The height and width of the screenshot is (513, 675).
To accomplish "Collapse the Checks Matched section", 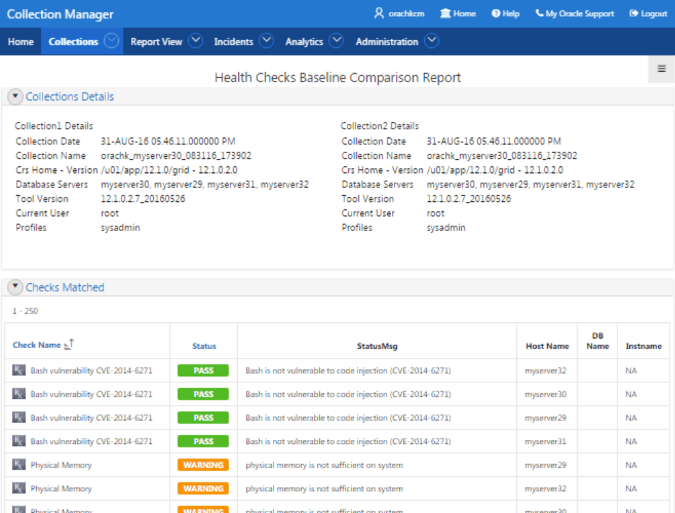I will coord(15,287).
